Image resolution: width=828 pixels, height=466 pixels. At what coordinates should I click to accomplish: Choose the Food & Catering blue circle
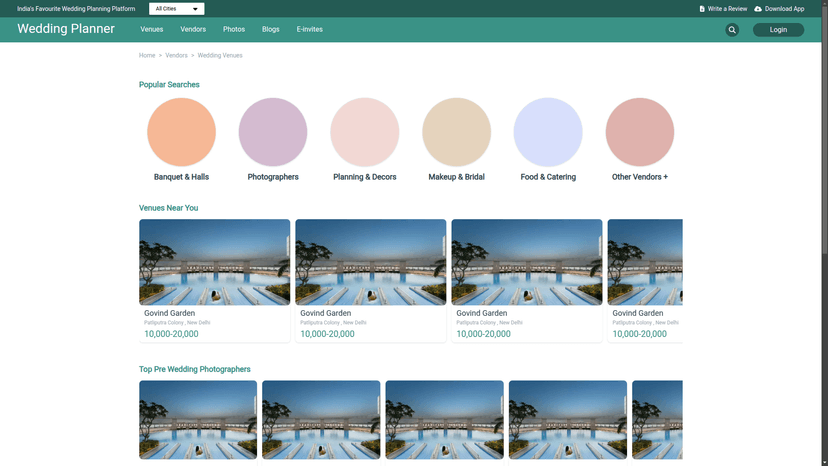tap(548, 132)
